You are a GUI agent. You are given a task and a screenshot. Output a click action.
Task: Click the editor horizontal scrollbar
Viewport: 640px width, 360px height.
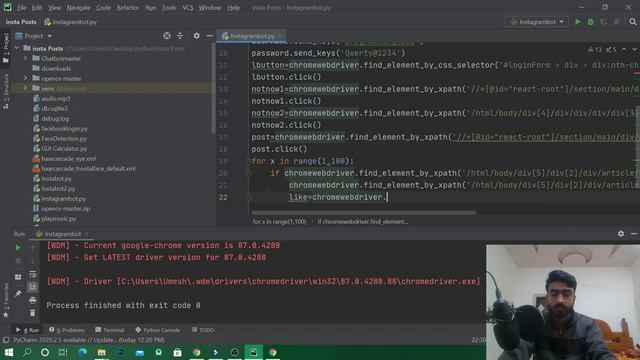pos(363,213)
